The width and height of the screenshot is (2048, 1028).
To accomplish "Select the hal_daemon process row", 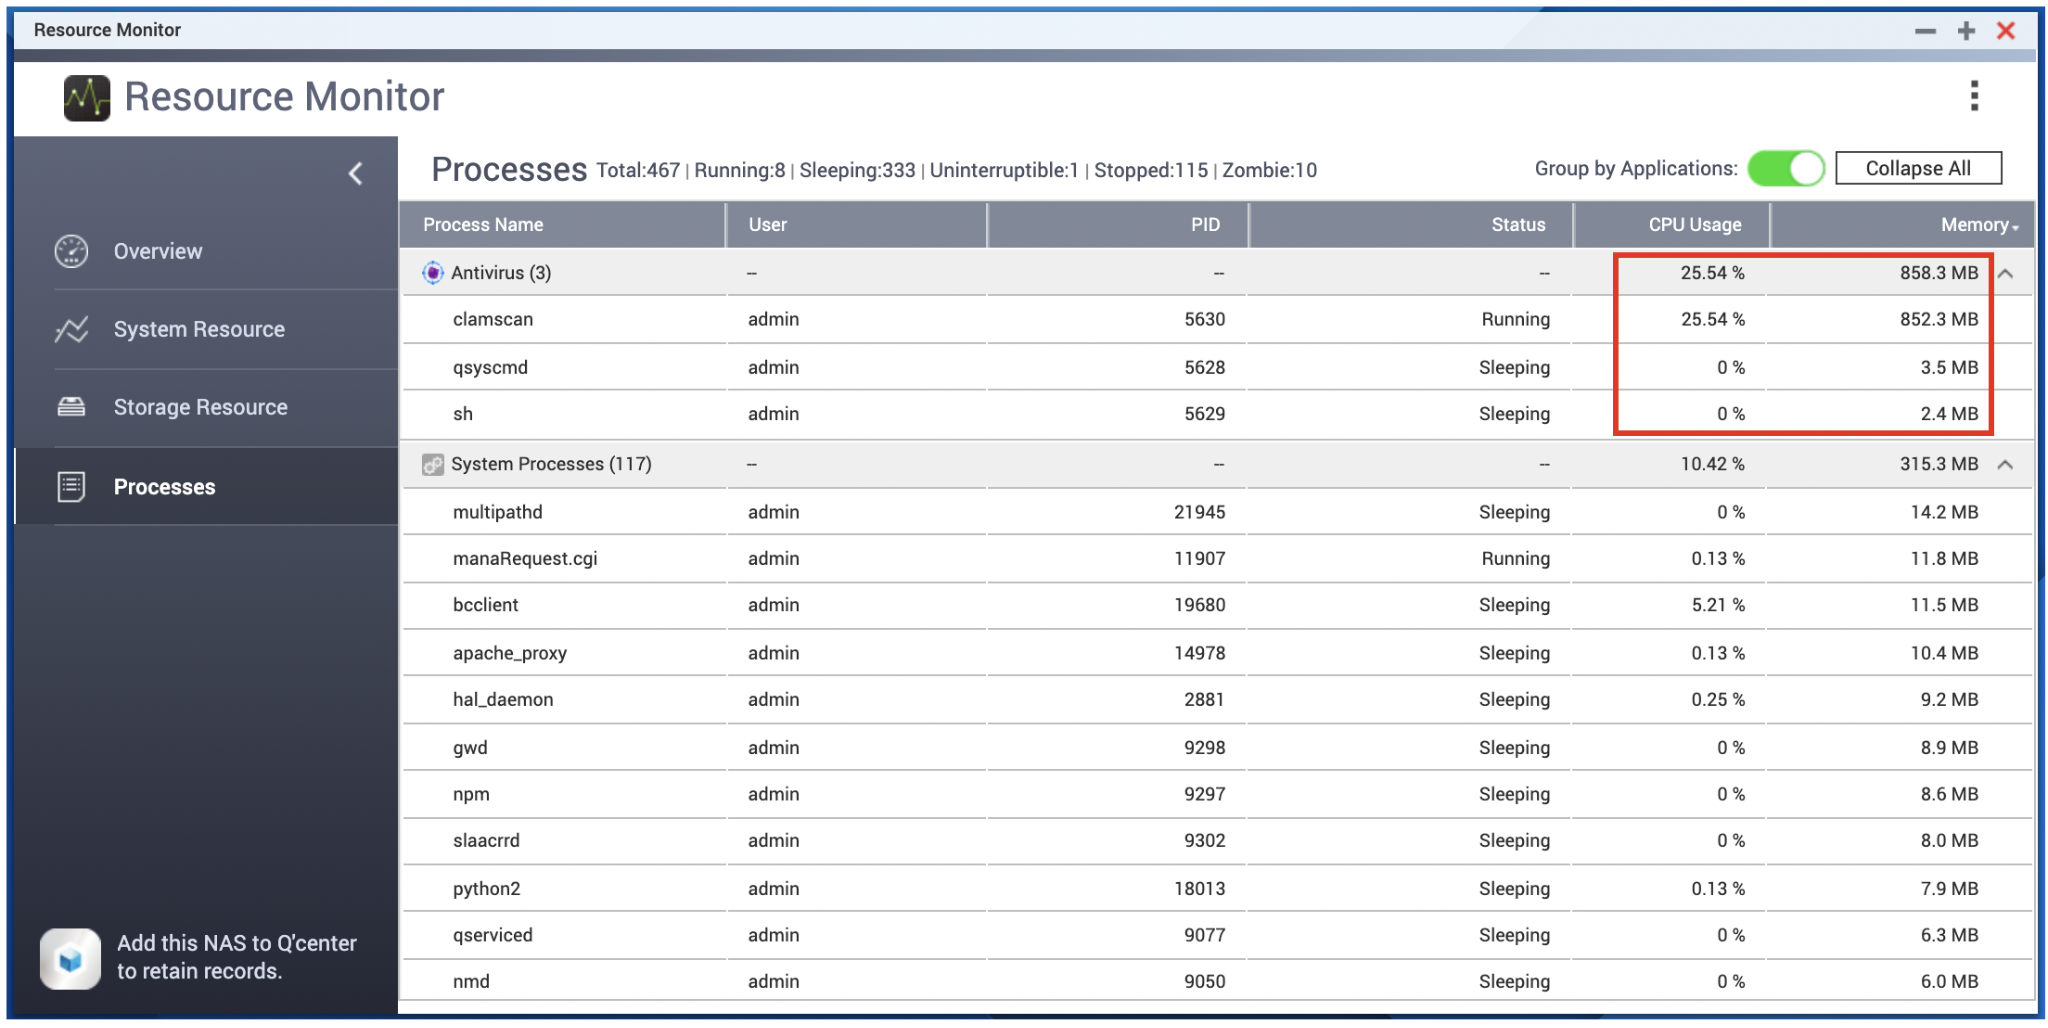I will tap(1217, 700).
